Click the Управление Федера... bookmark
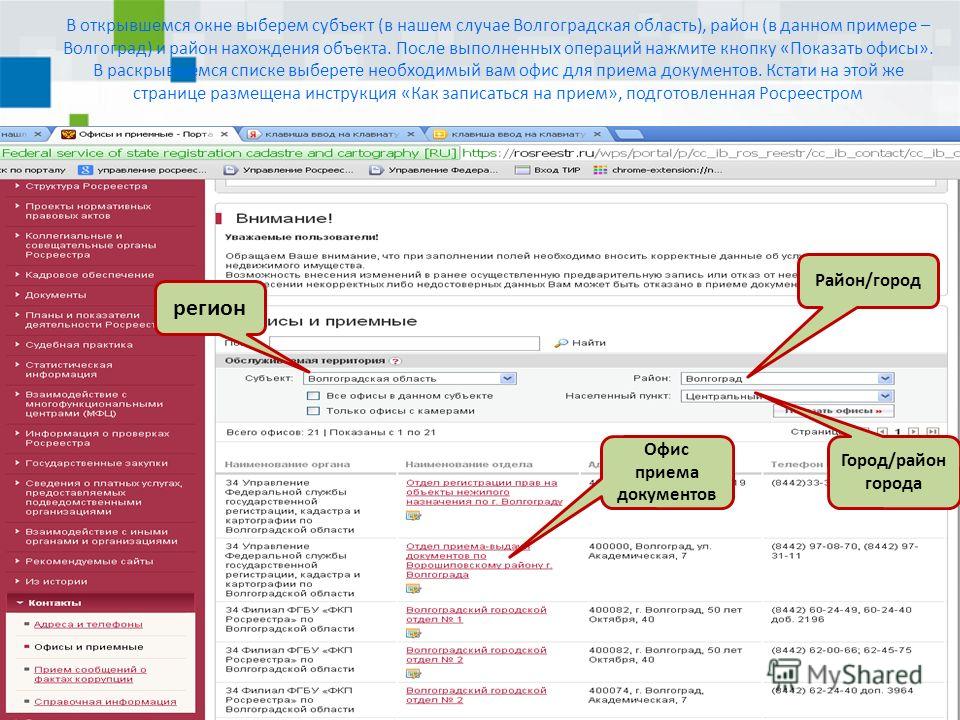 435,170
